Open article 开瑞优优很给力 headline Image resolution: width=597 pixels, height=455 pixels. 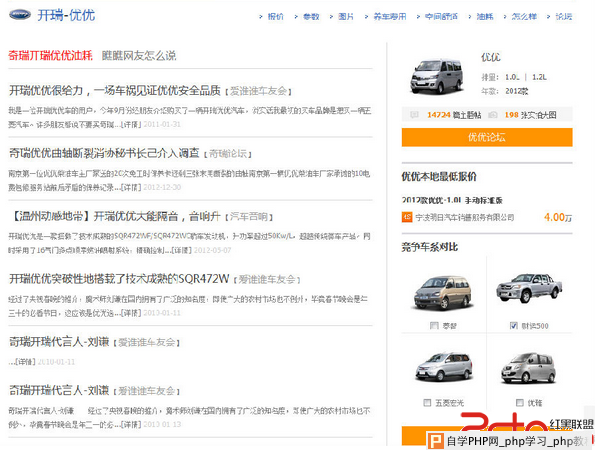115,90
